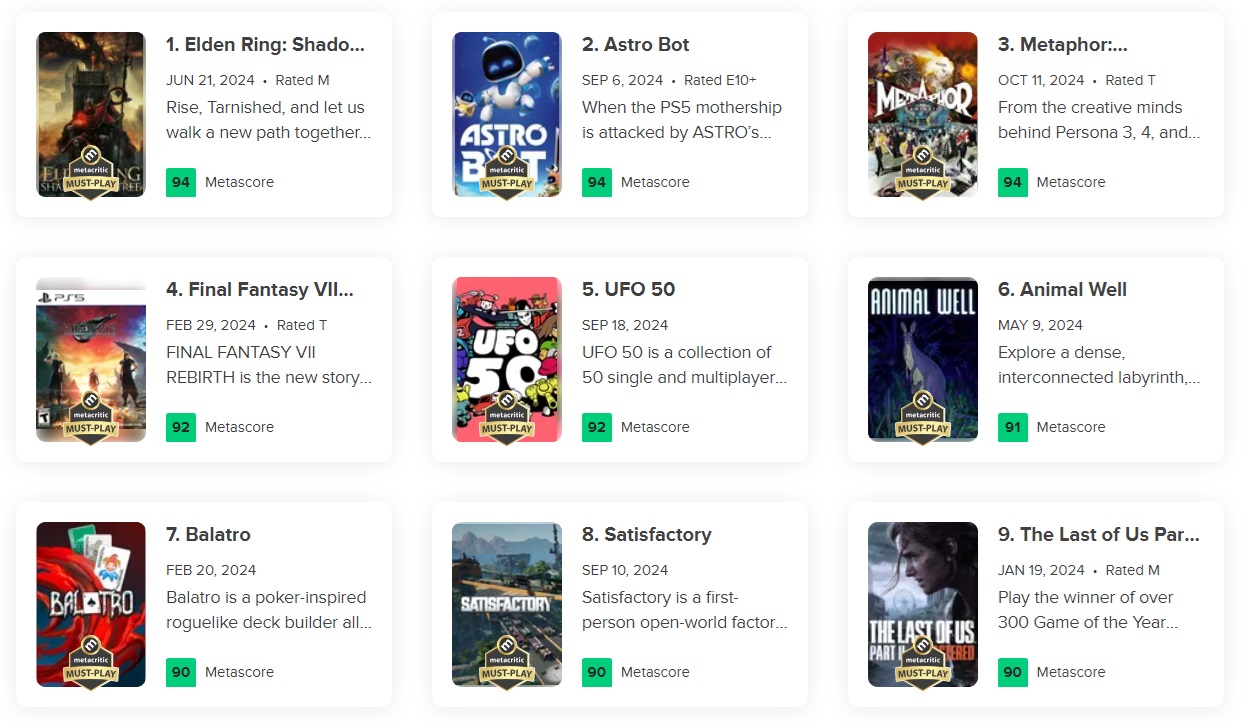Viewport: 1254px width, 728px height.
Task: Open the Elden Ring: Shadow title link
Action: click(x=265, y=45)
